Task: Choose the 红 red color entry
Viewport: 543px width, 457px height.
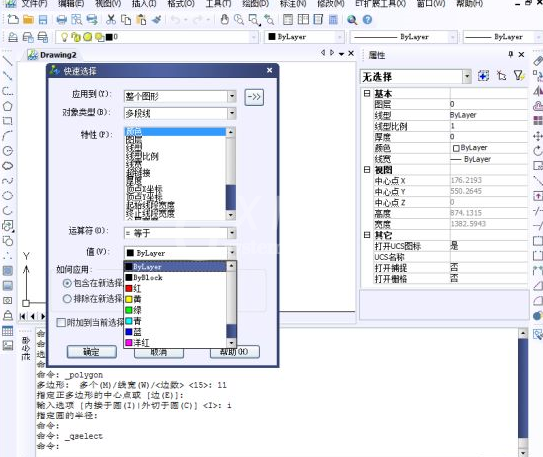Action: pyautogui.click(x=175, y=288)
